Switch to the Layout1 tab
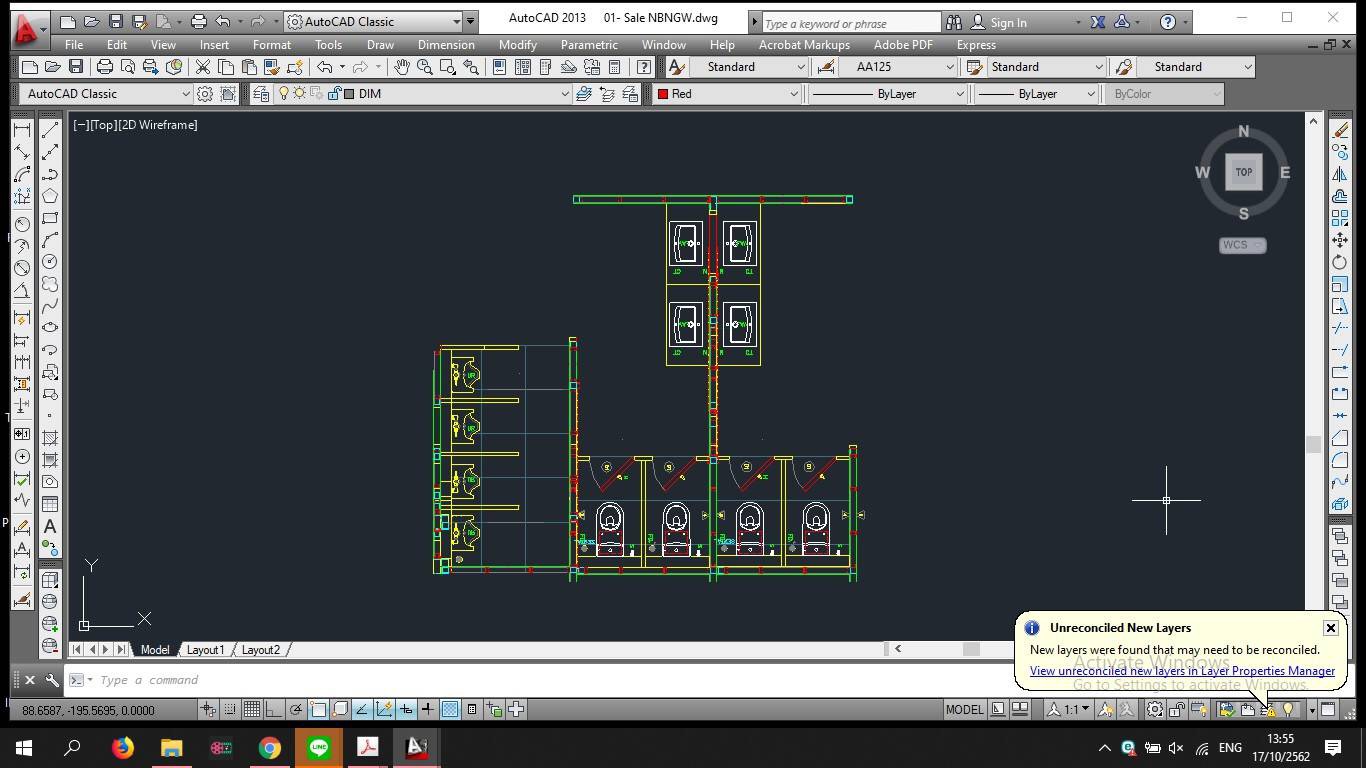 (x=205, y=650)
